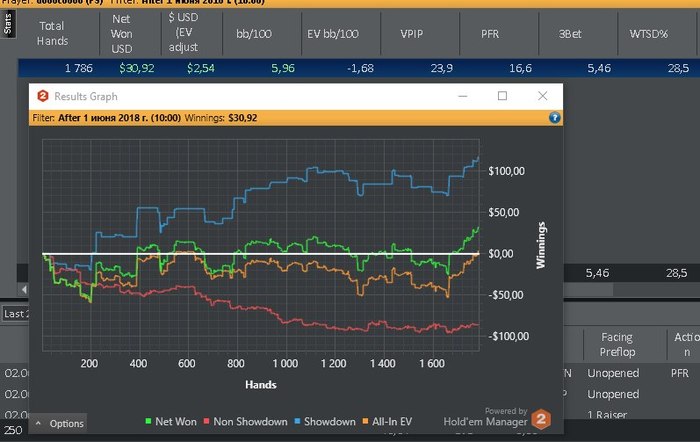Select the 16,6 PFR cell

click(521, 68)
